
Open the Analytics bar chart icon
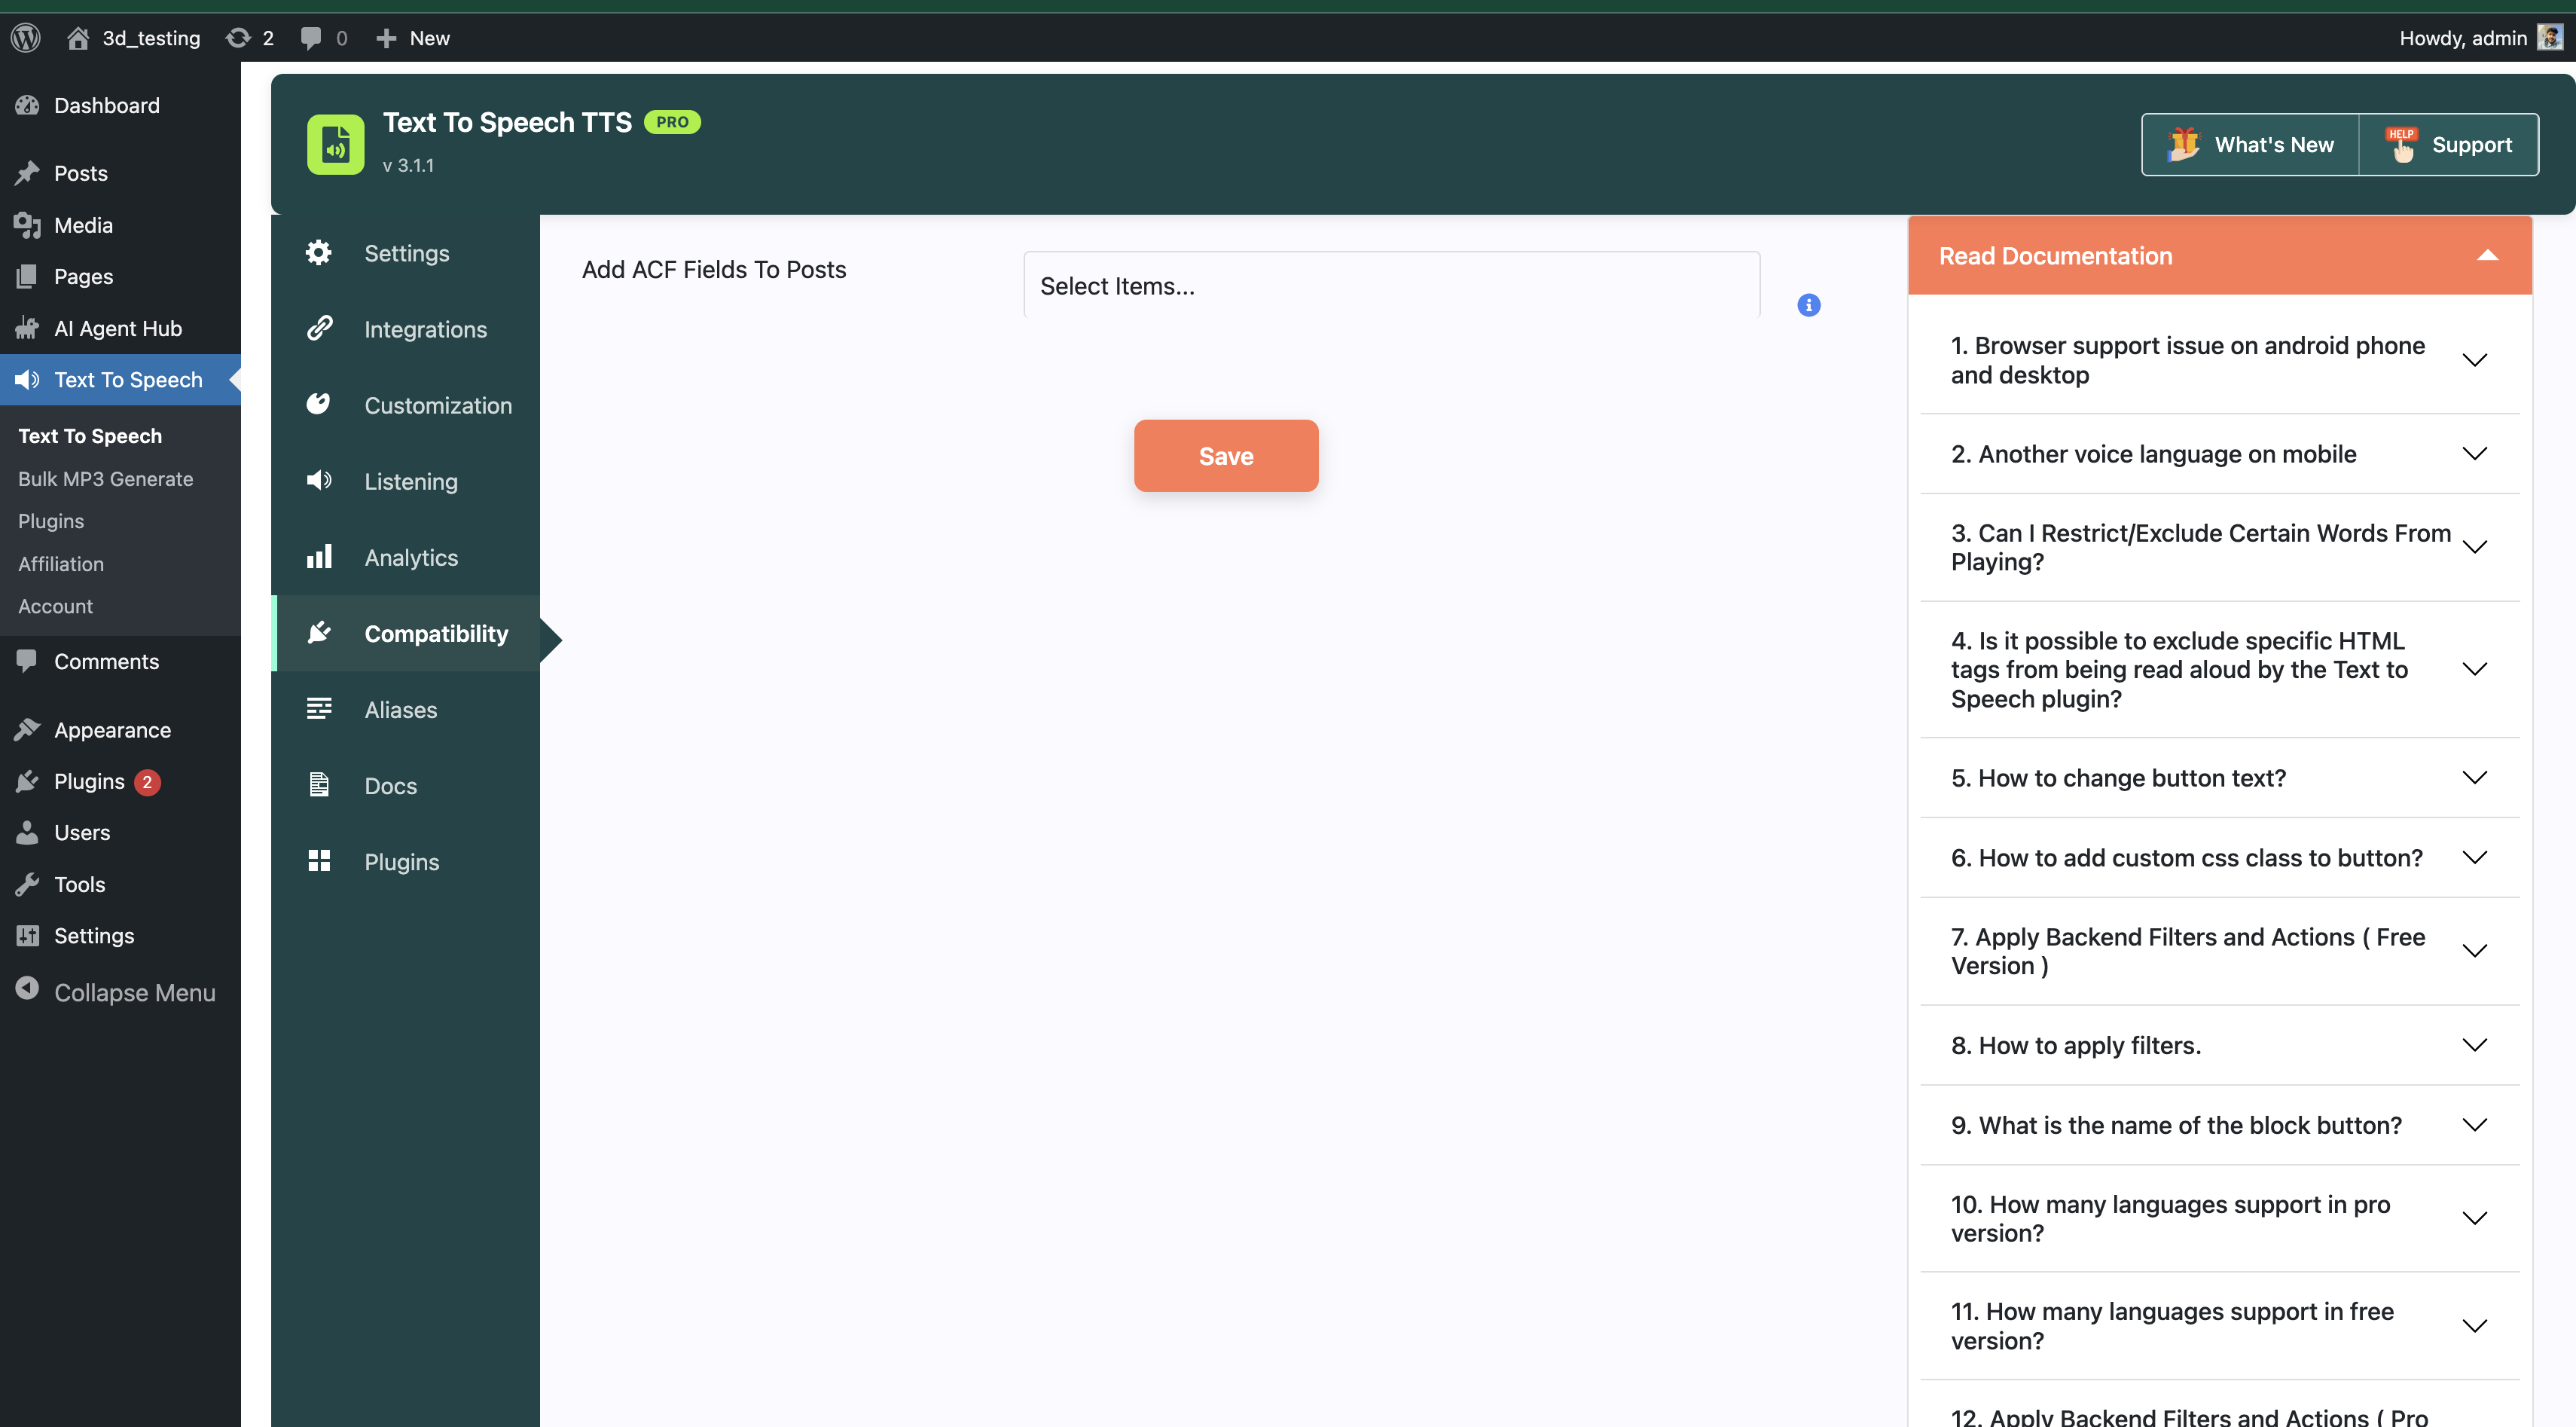(x=318, y=556)
